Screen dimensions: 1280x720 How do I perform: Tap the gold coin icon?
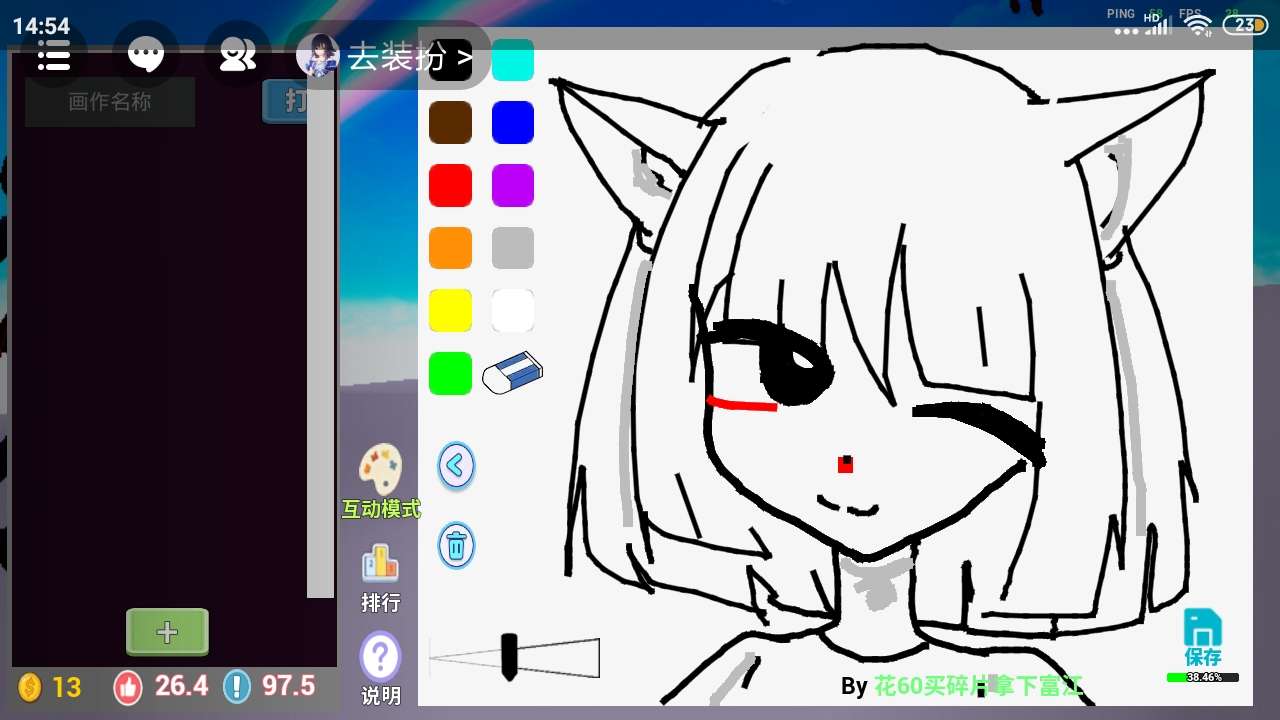(31, 687)
